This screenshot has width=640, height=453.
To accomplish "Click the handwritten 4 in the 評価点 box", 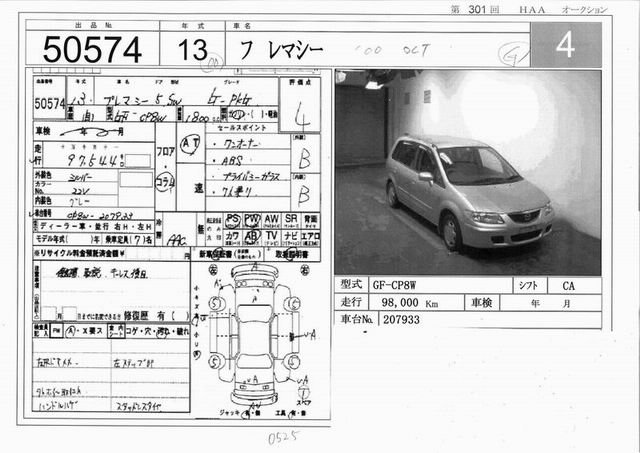I will [x=301, y=114].
